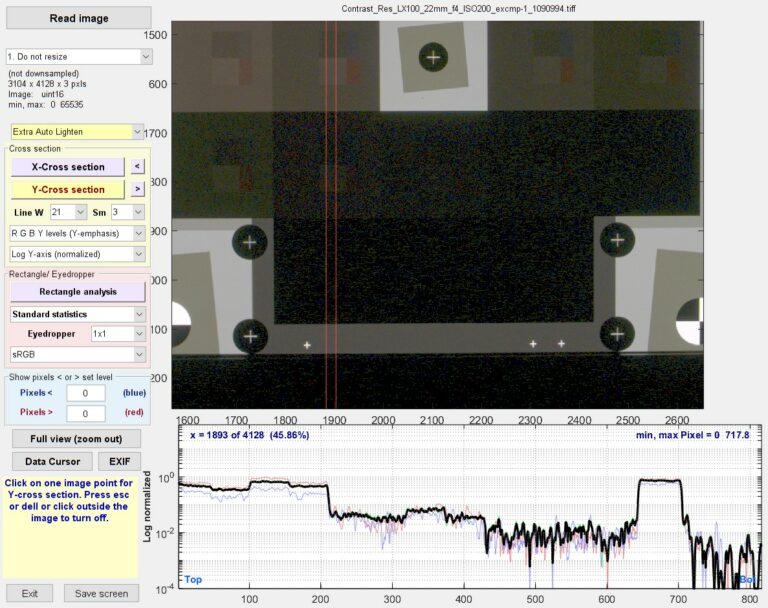Activate X-Cross section mode
The height and width of the screenshot is (608, 768).
click(67, 167)
